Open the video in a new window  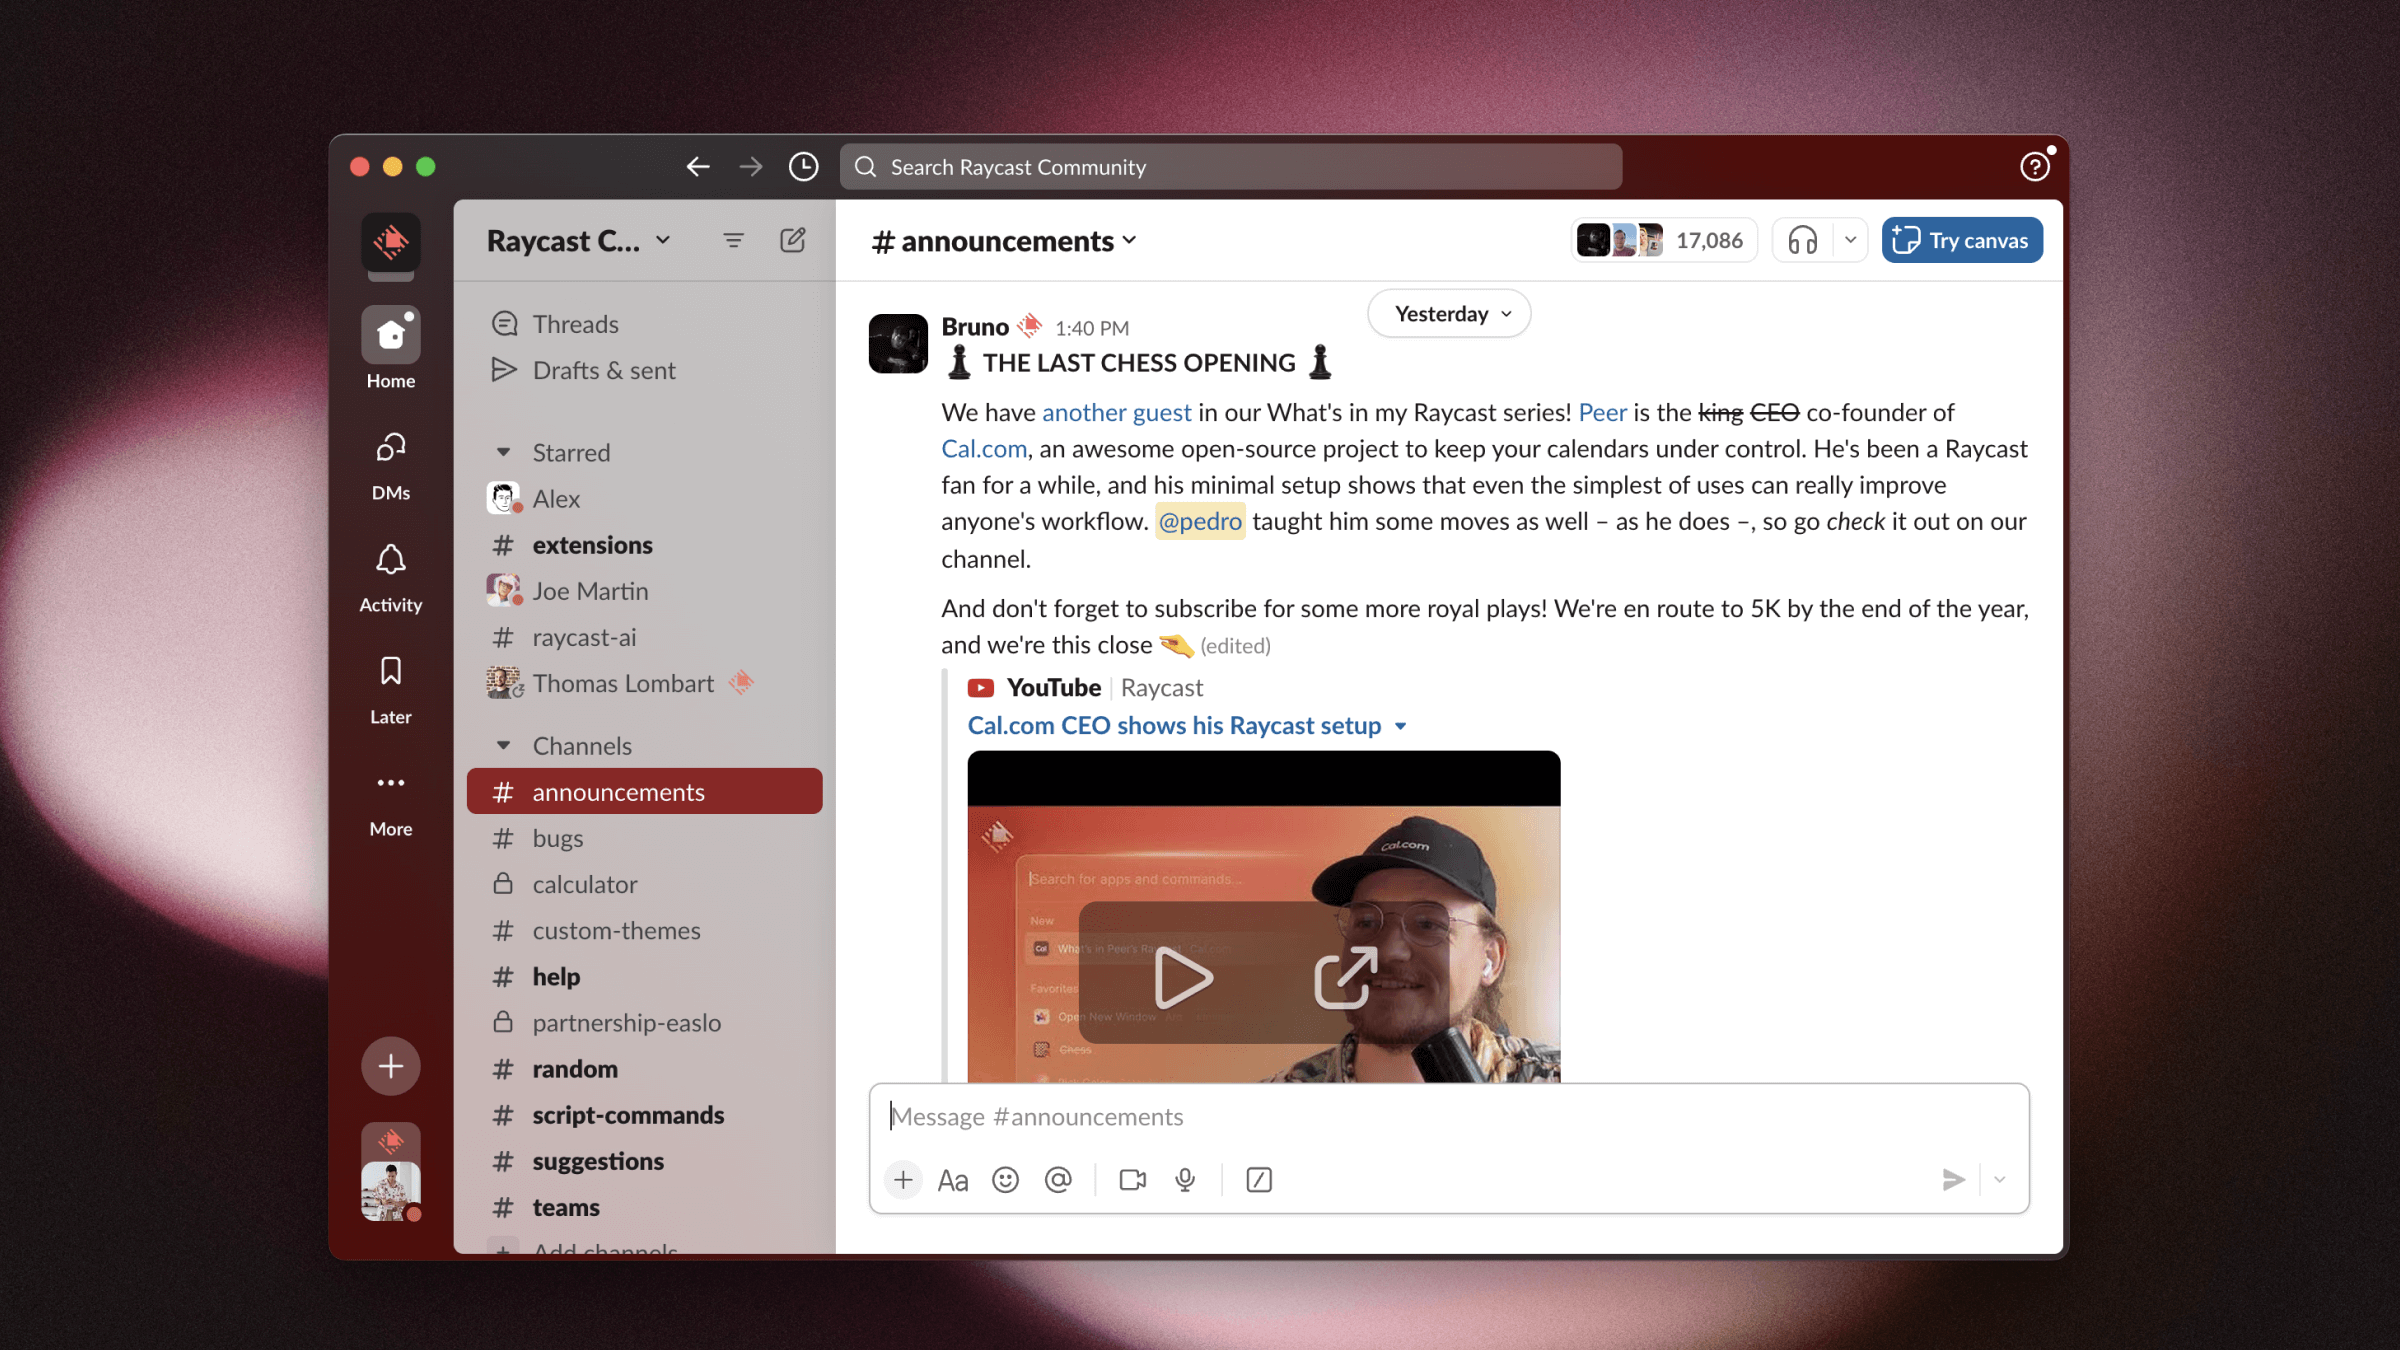pyautogui.click(x=1346, y=977)
